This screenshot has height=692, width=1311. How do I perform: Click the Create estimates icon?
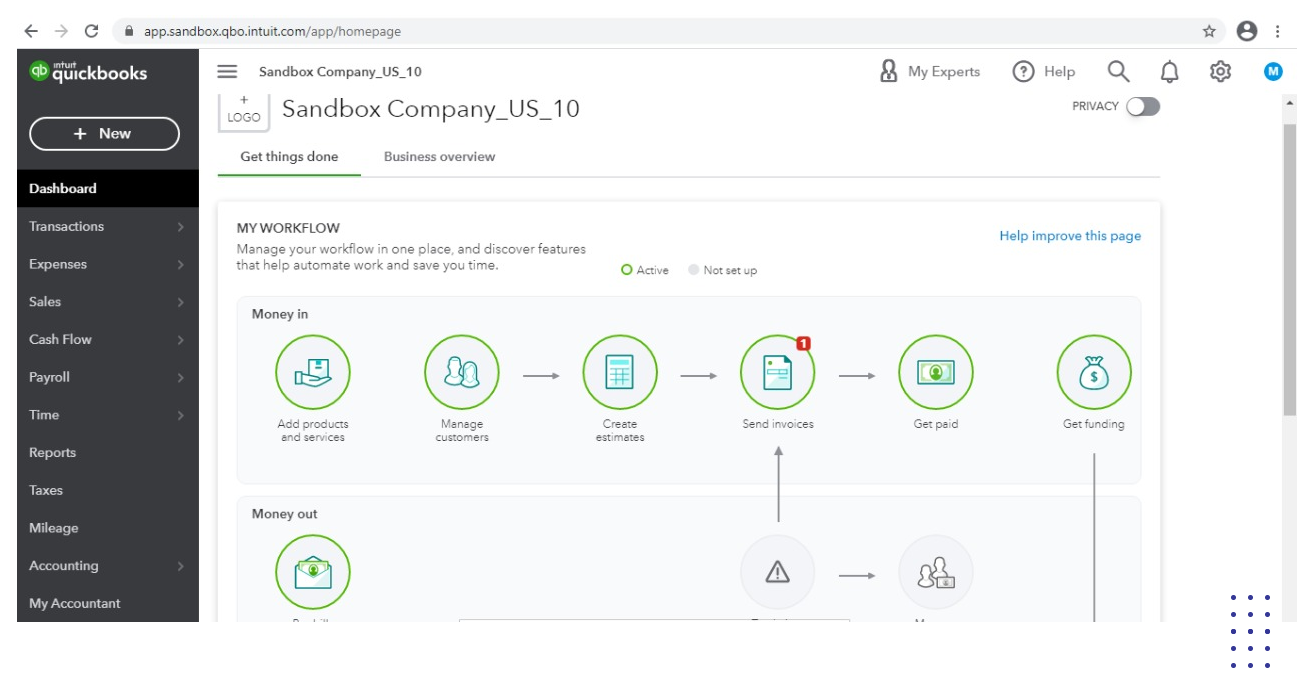click(620, 372)
